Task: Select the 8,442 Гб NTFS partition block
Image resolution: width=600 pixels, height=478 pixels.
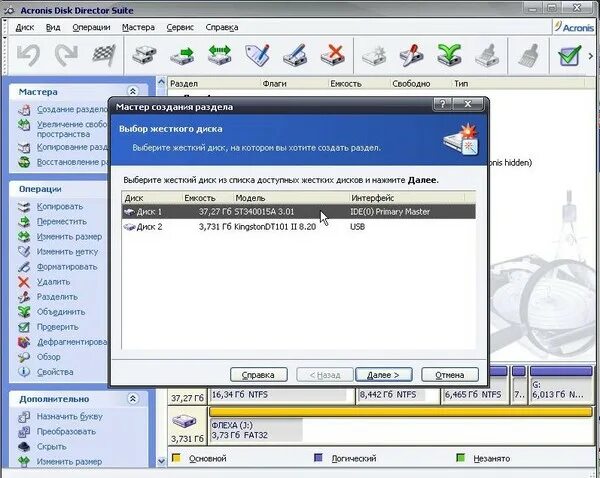Action: 398,395
